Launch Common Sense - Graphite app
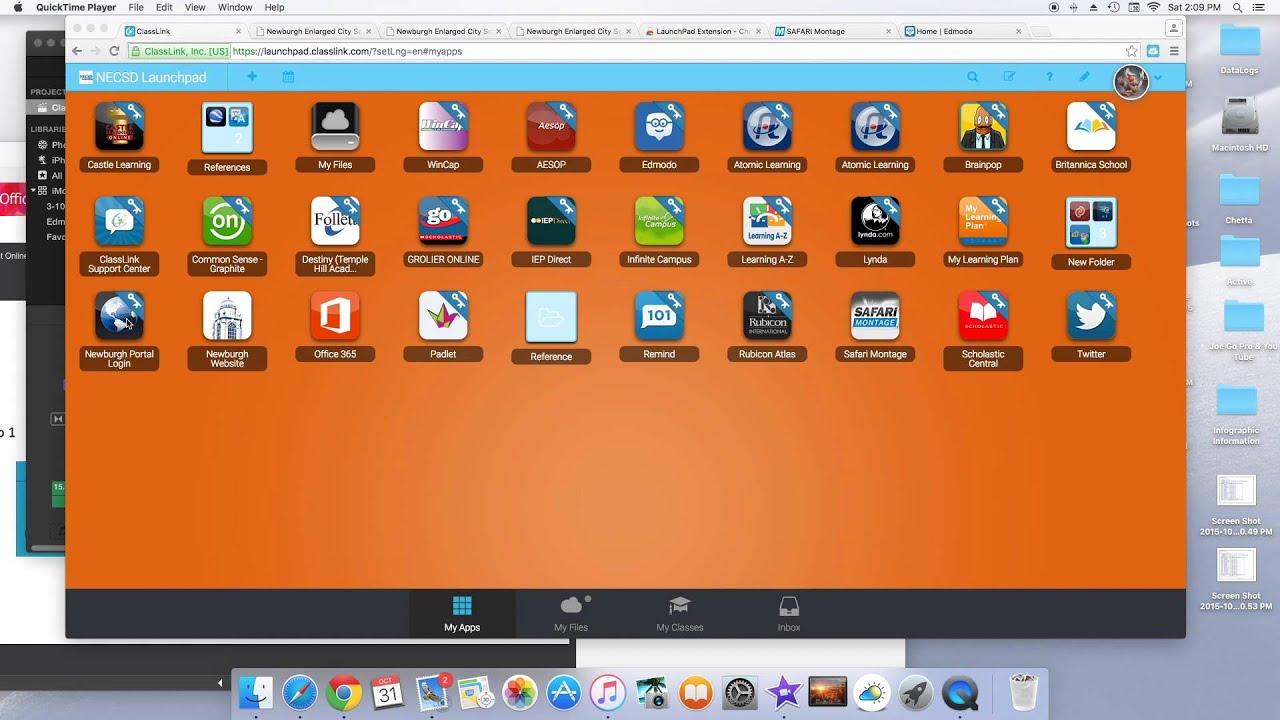Image resolution: width=1280 pixels, height=720 pixels. (x=227, y=221)
